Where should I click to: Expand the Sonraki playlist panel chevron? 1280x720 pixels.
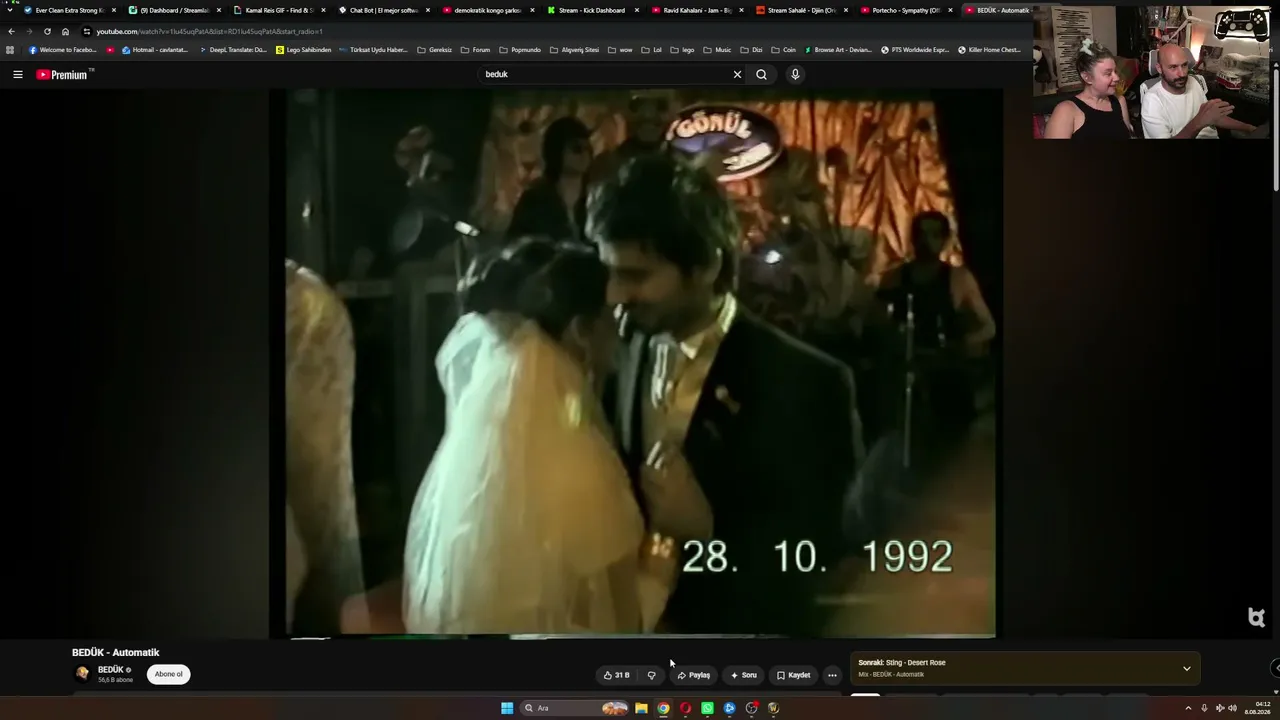[1186, 668]
